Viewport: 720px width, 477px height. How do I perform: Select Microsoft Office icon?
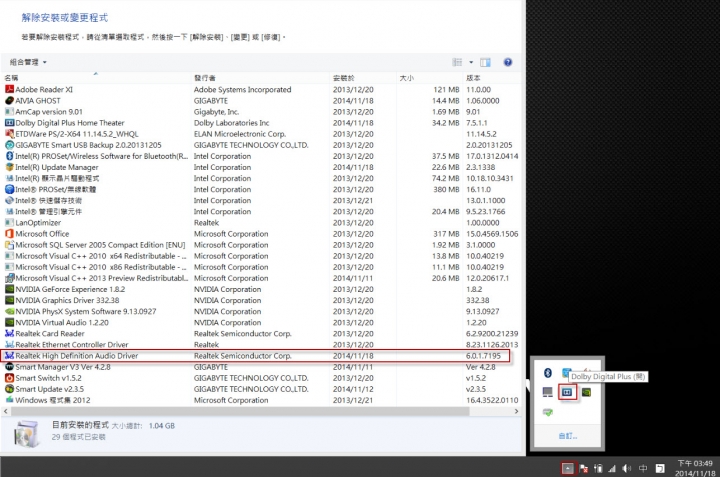tap(9, 234)
